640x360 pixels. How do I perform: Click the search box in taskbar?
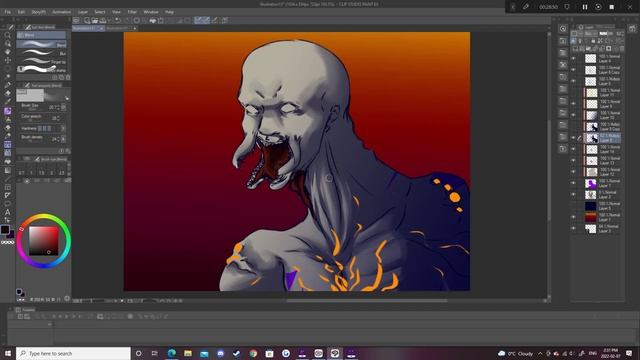(73, 353)
